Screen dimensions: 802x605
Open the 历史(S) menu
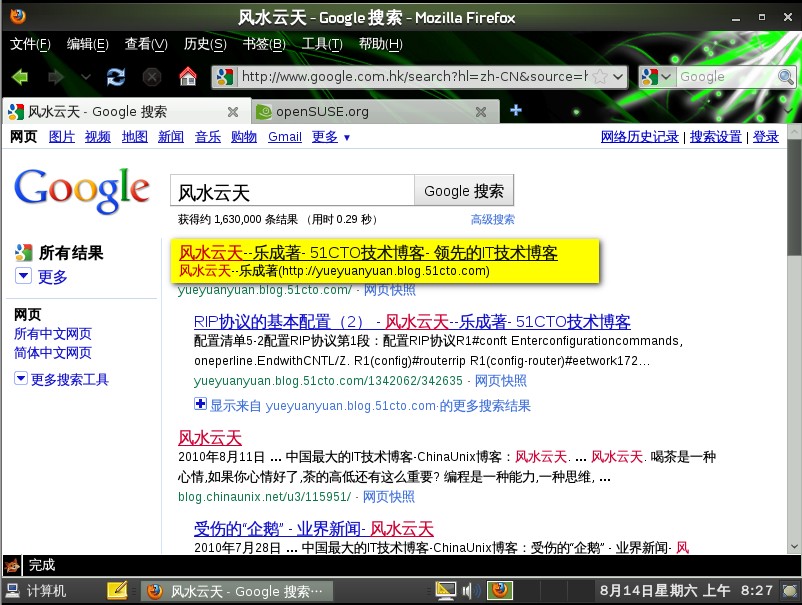click(x=205, y=44)
